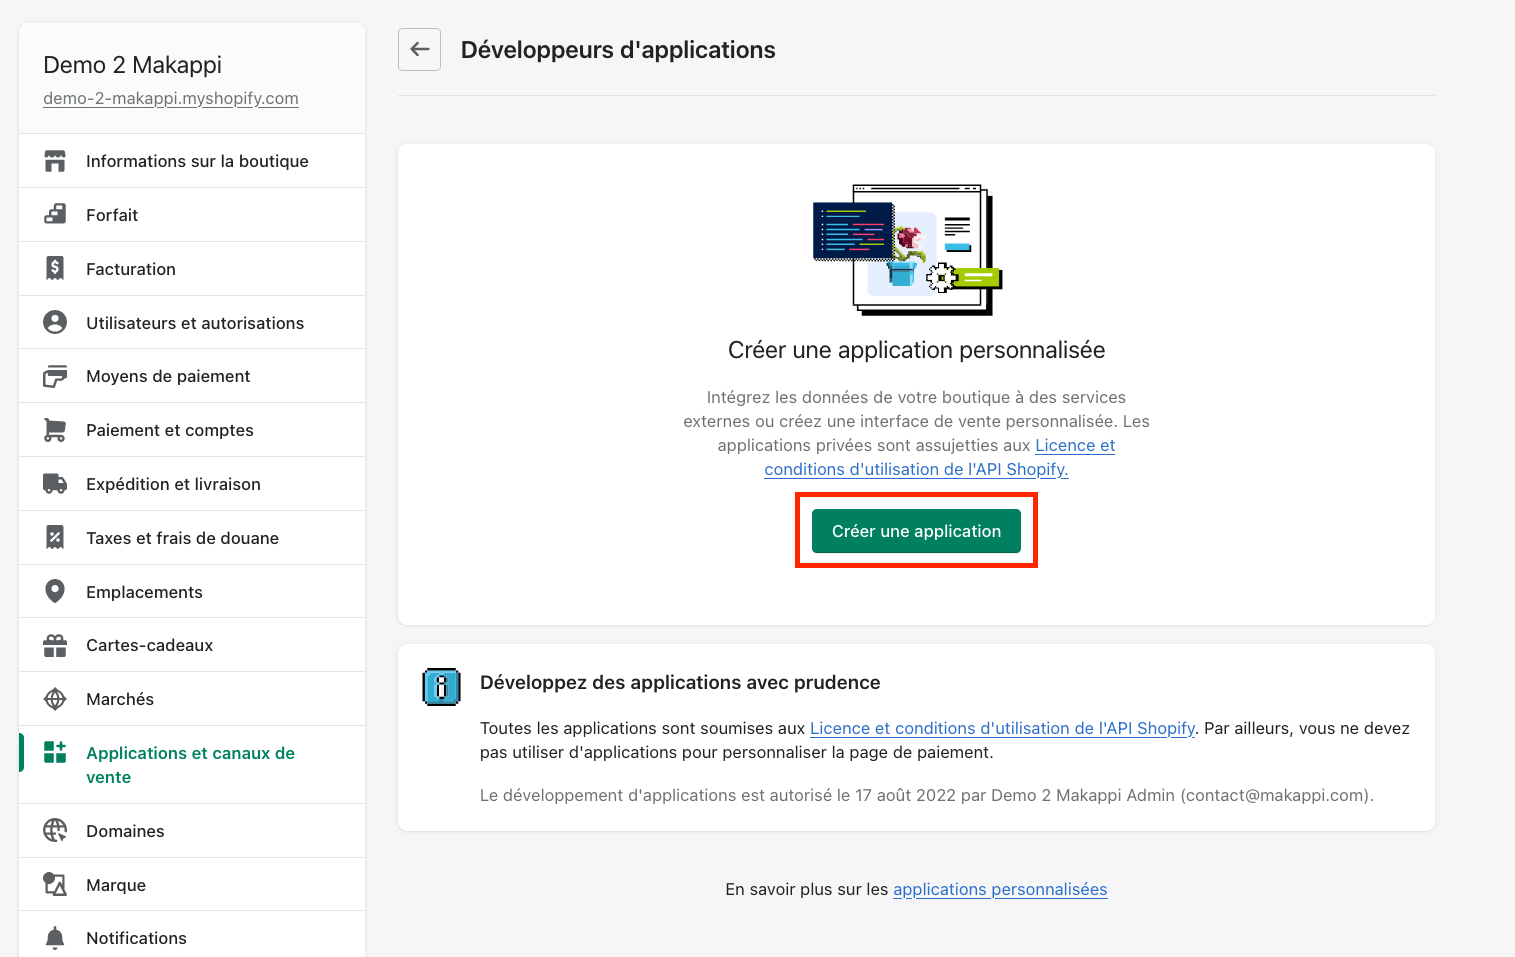Click the gift icon for Cartes-cadeaux

[x=55, y=645]
